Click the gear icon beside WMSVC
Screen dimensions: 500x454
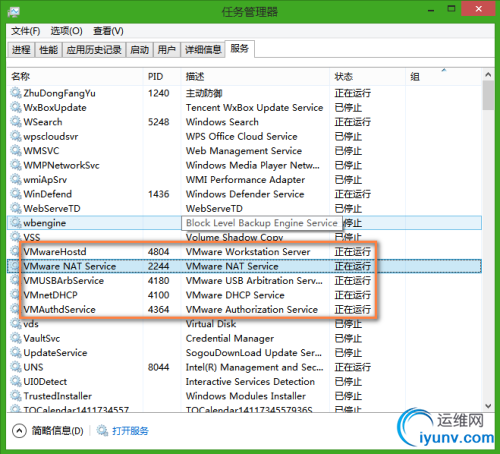pos(16,150)
